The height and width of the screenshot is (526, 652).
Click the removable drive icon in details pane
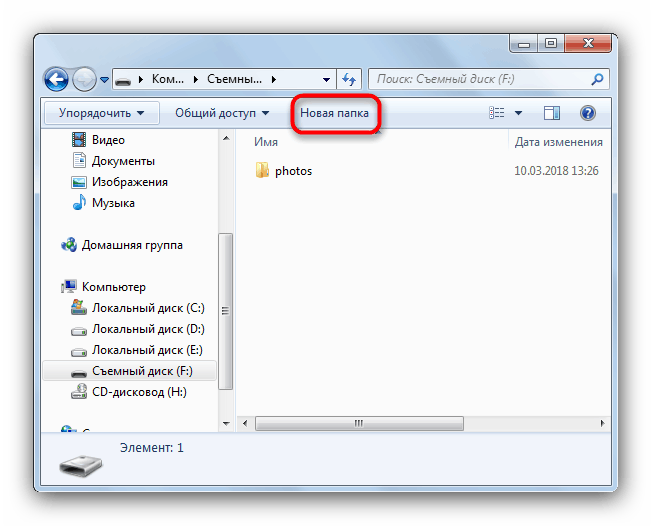81,465
